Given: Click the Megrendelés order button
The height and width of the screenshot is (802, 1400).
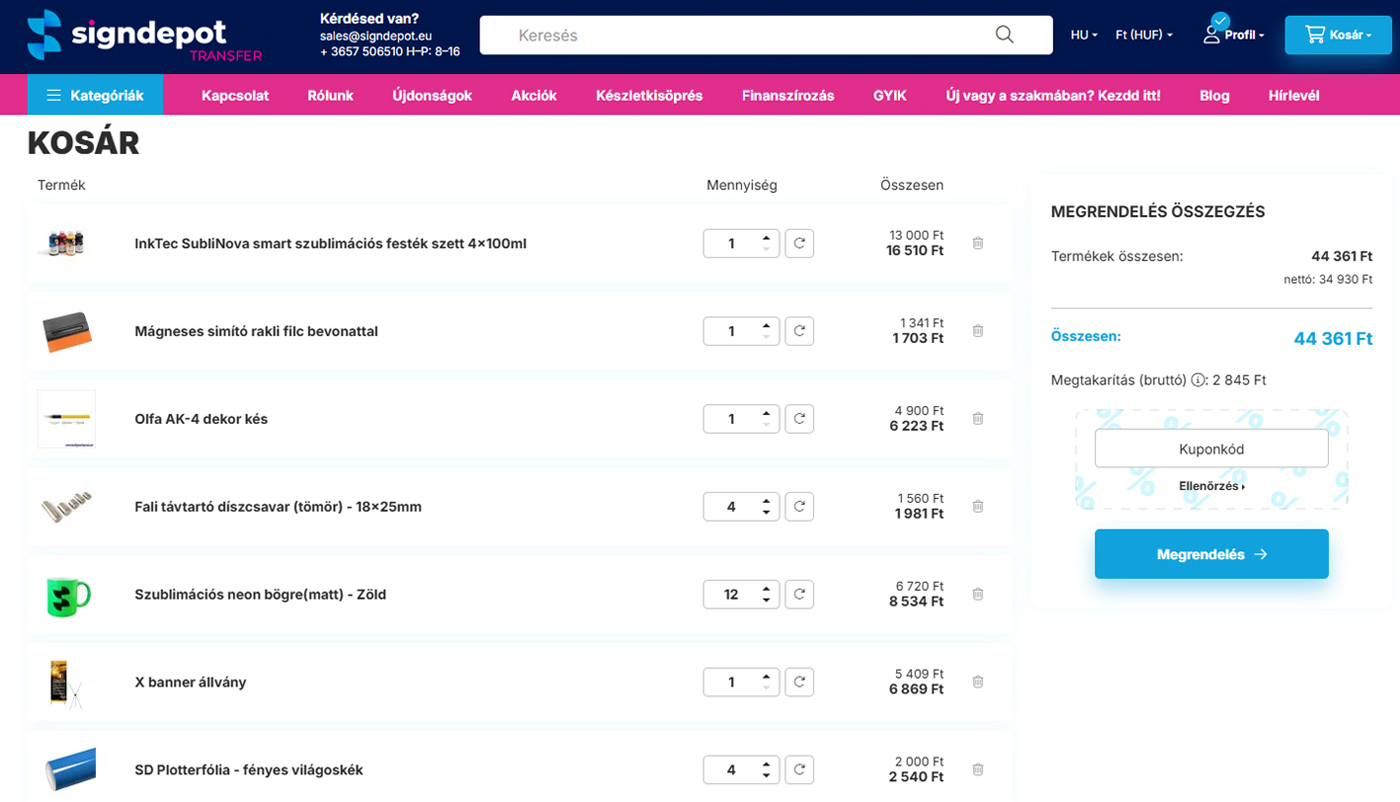Looking at the screenshot, I should pos(1211,554).
